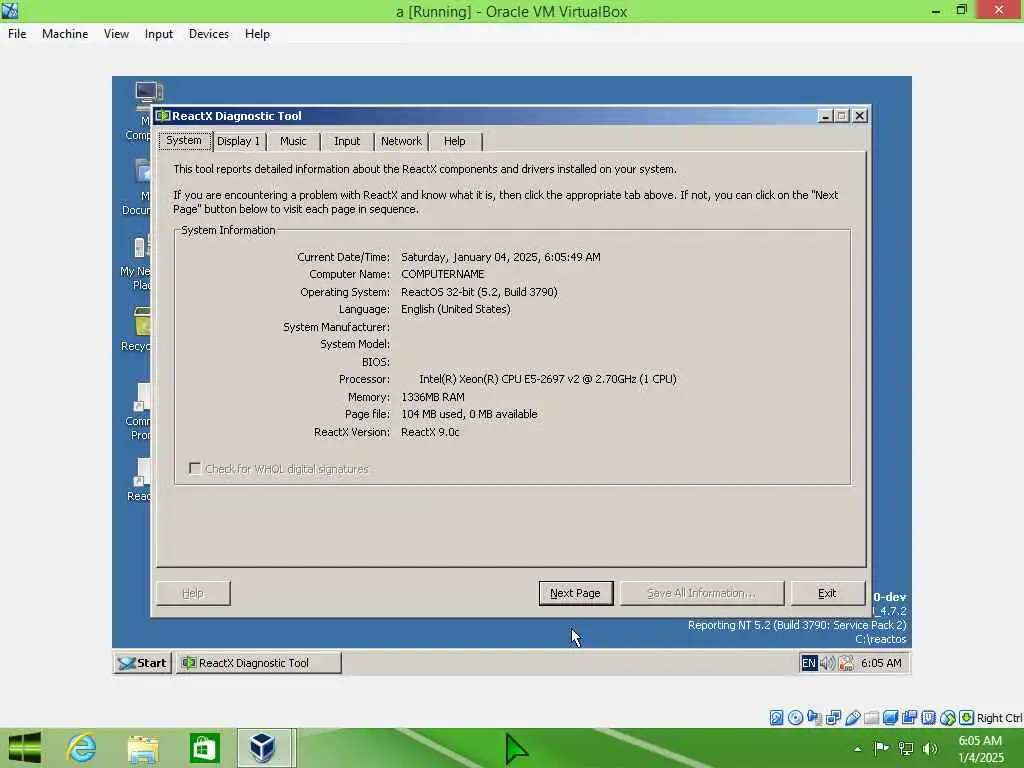1024x768 pixels.
Task: Click the EN language indicator in ReactOS tray
Action: [x=808, y=663]
